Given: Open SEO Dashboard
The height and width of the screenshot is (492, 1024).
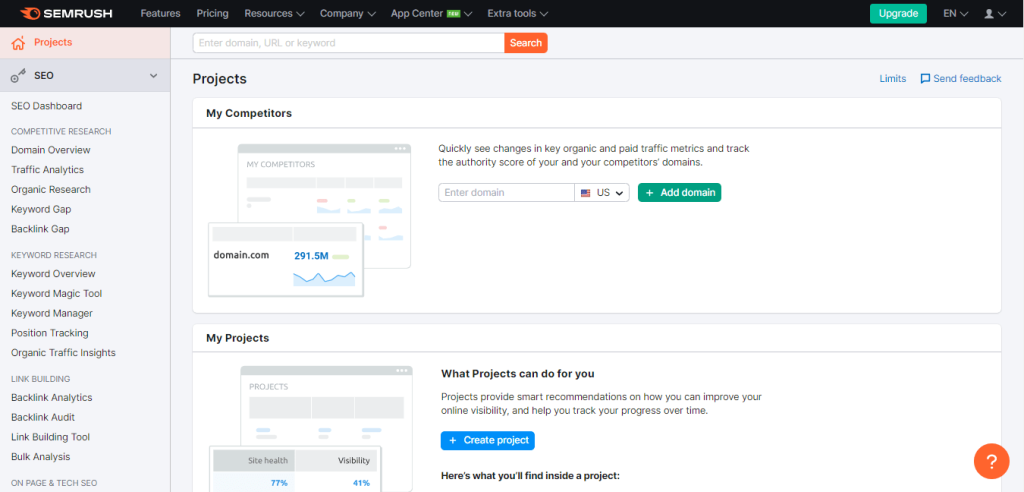Looking at the screenshot, I should 46,106.
